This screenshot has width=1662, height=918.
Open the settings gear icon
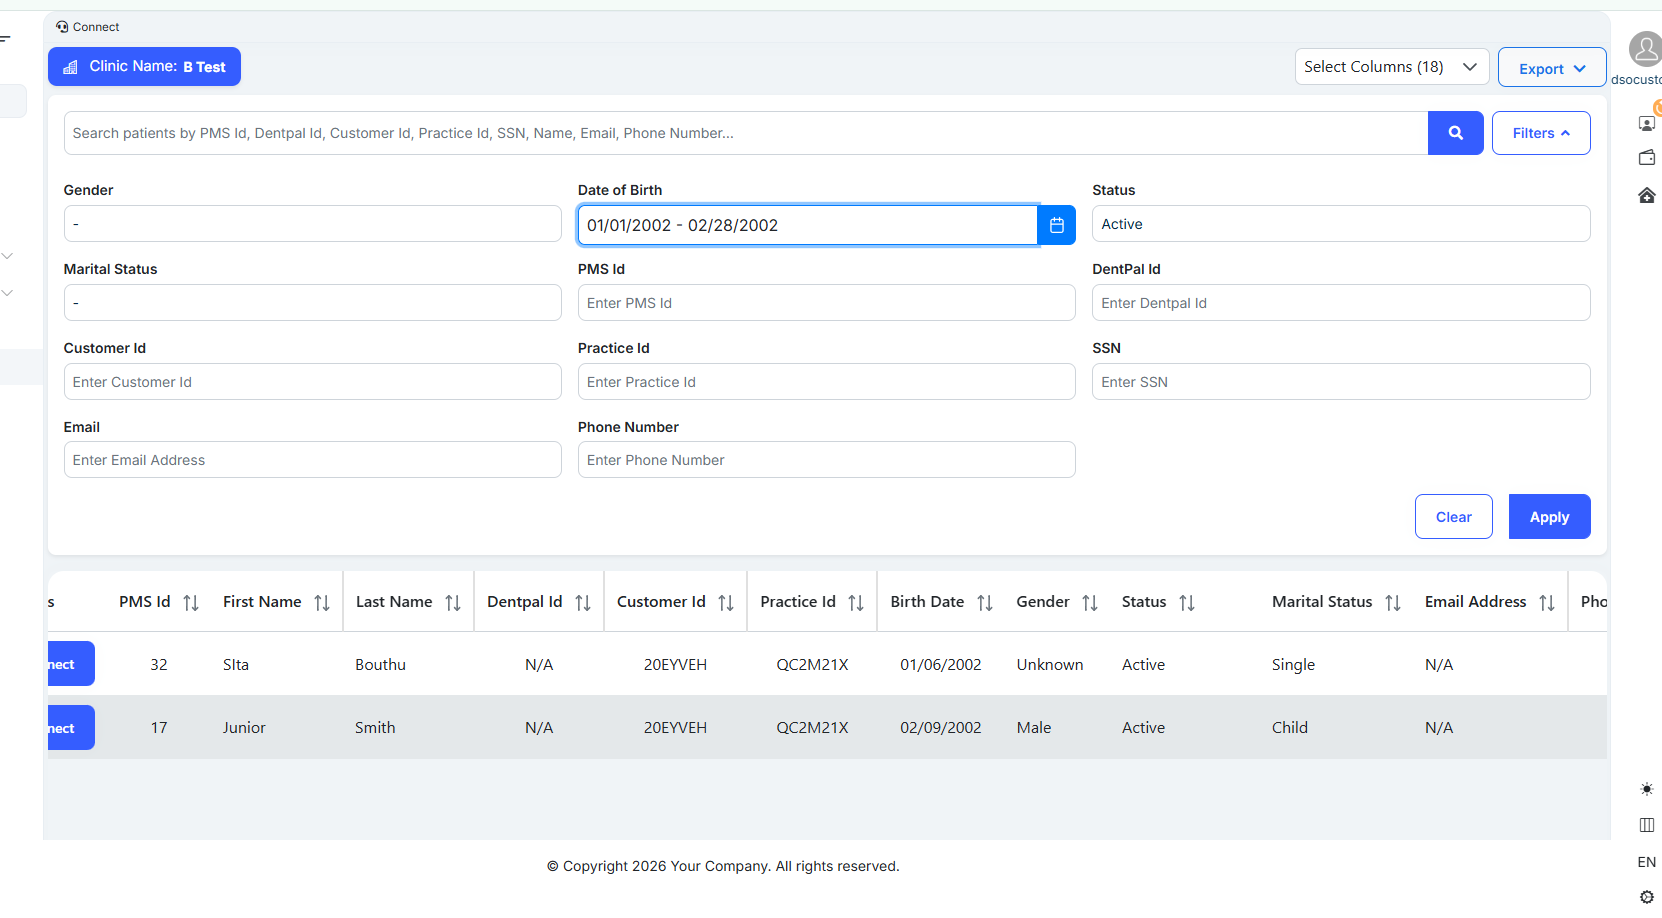tap(1646, 896)
